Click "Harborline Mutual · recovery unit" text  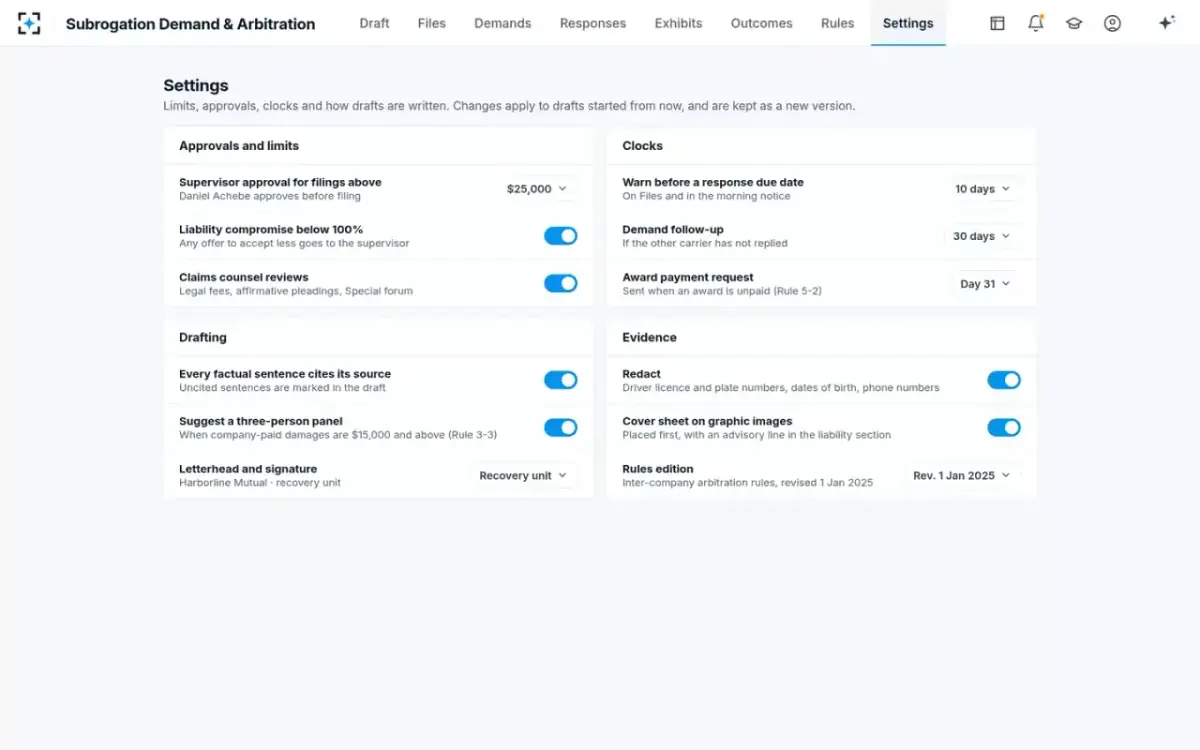[260, 483]
